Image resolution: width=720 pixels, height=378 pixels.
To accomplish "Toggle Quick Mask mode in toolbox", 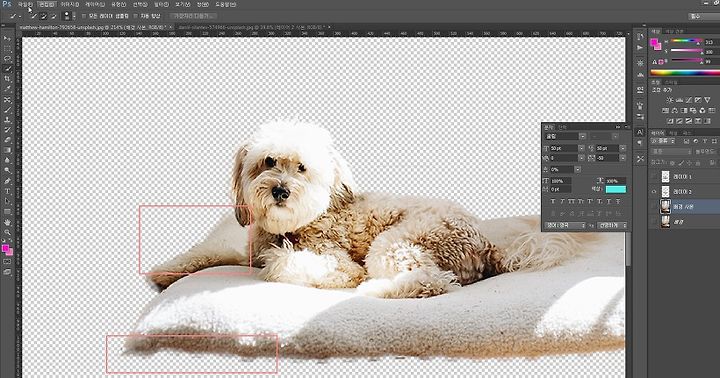I will 7,262.
